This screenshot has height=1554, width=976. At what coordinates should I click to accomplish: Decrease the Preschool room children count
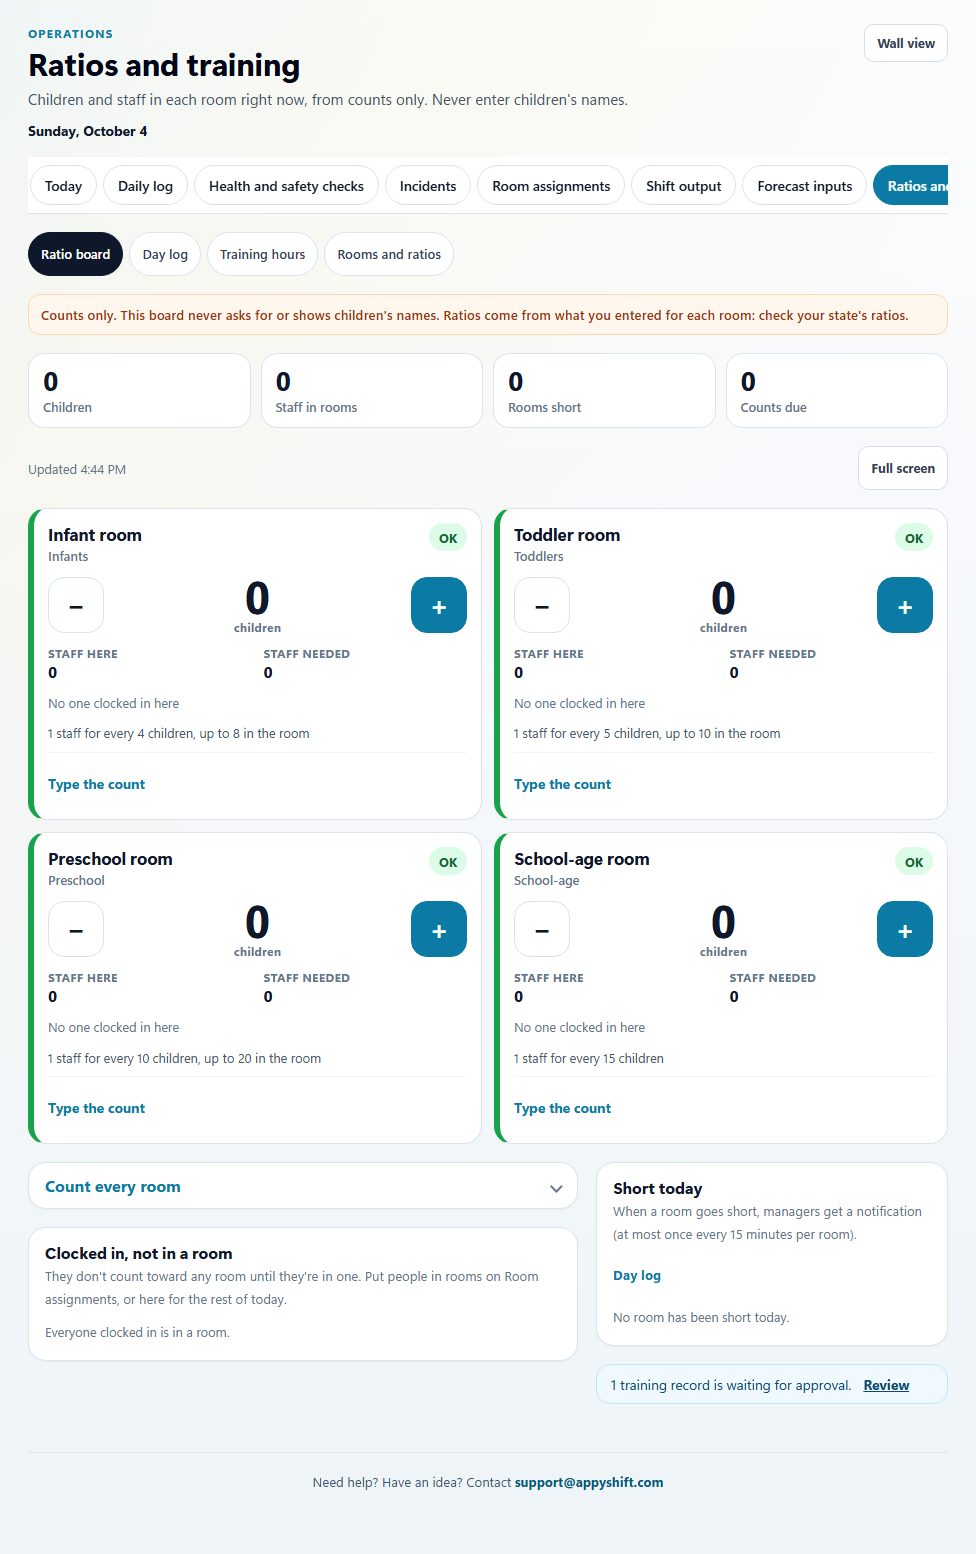76,929
